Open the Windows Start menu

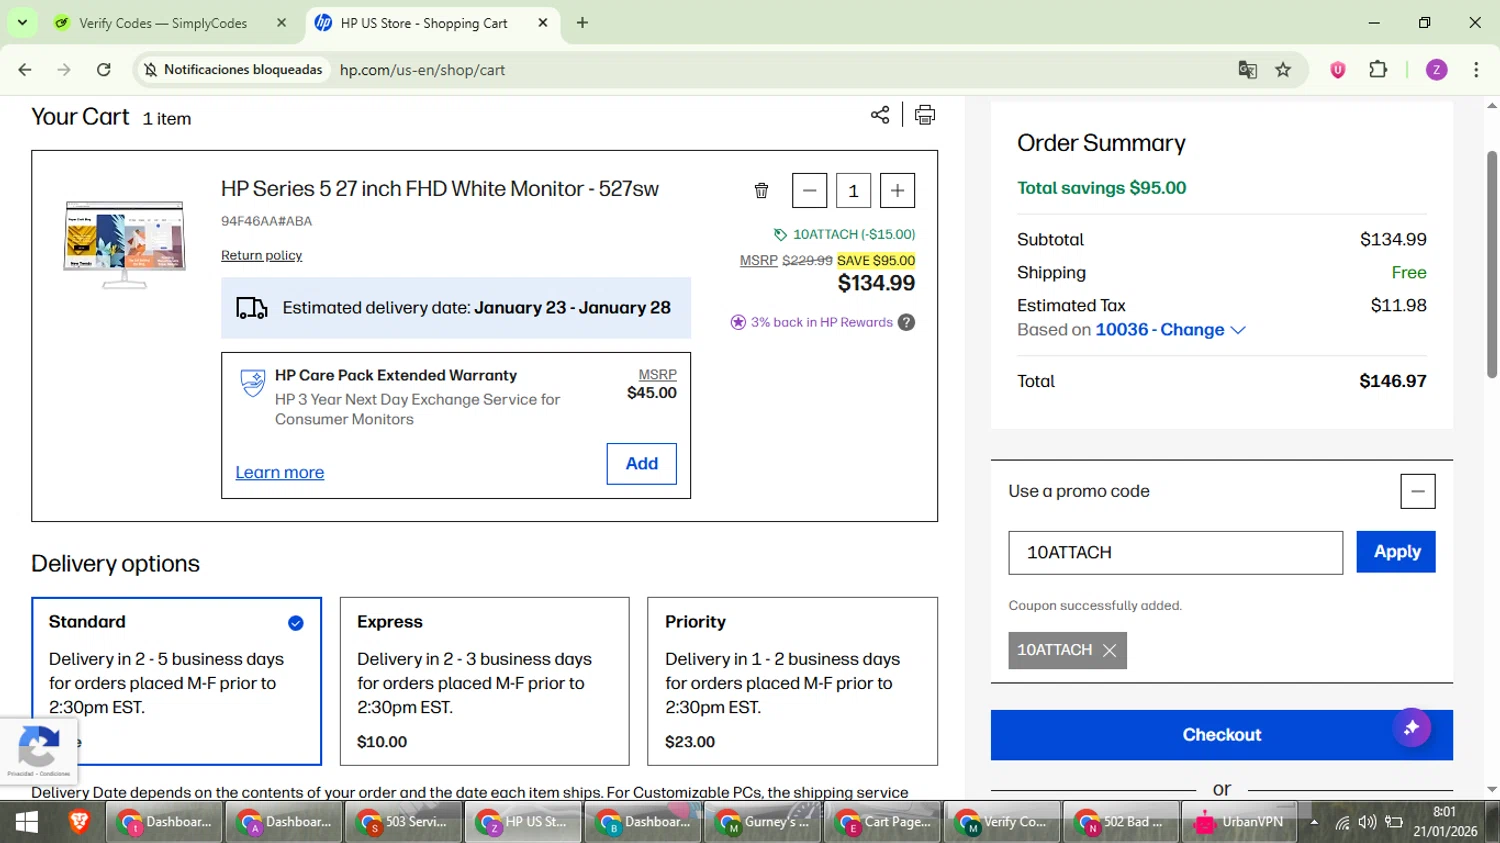coord(27,822)
